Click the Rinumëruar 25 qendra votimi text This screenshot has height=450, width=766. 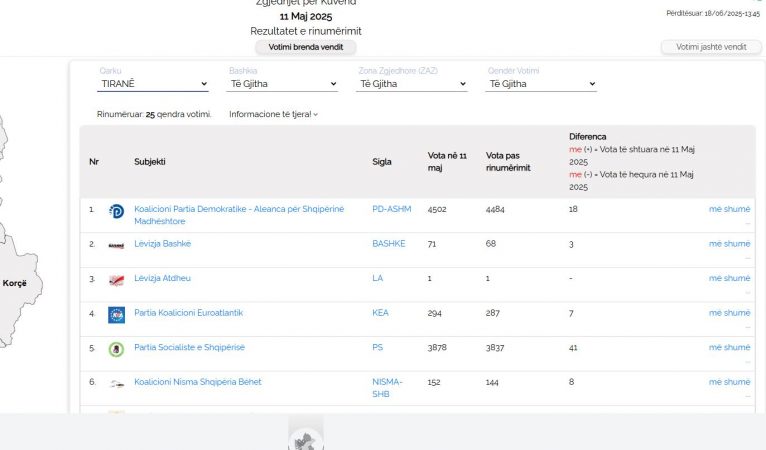154,114
